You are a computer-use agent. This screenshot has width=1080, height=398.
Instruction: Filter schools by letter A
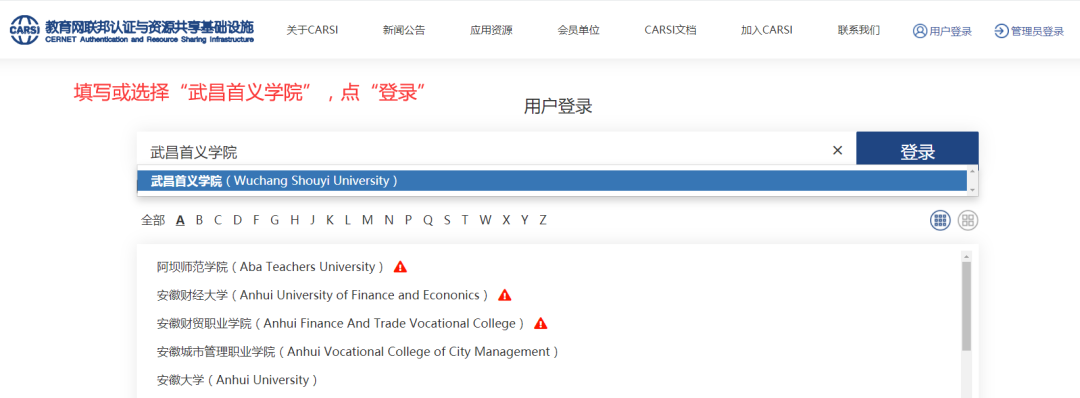[x=180, y=220]
